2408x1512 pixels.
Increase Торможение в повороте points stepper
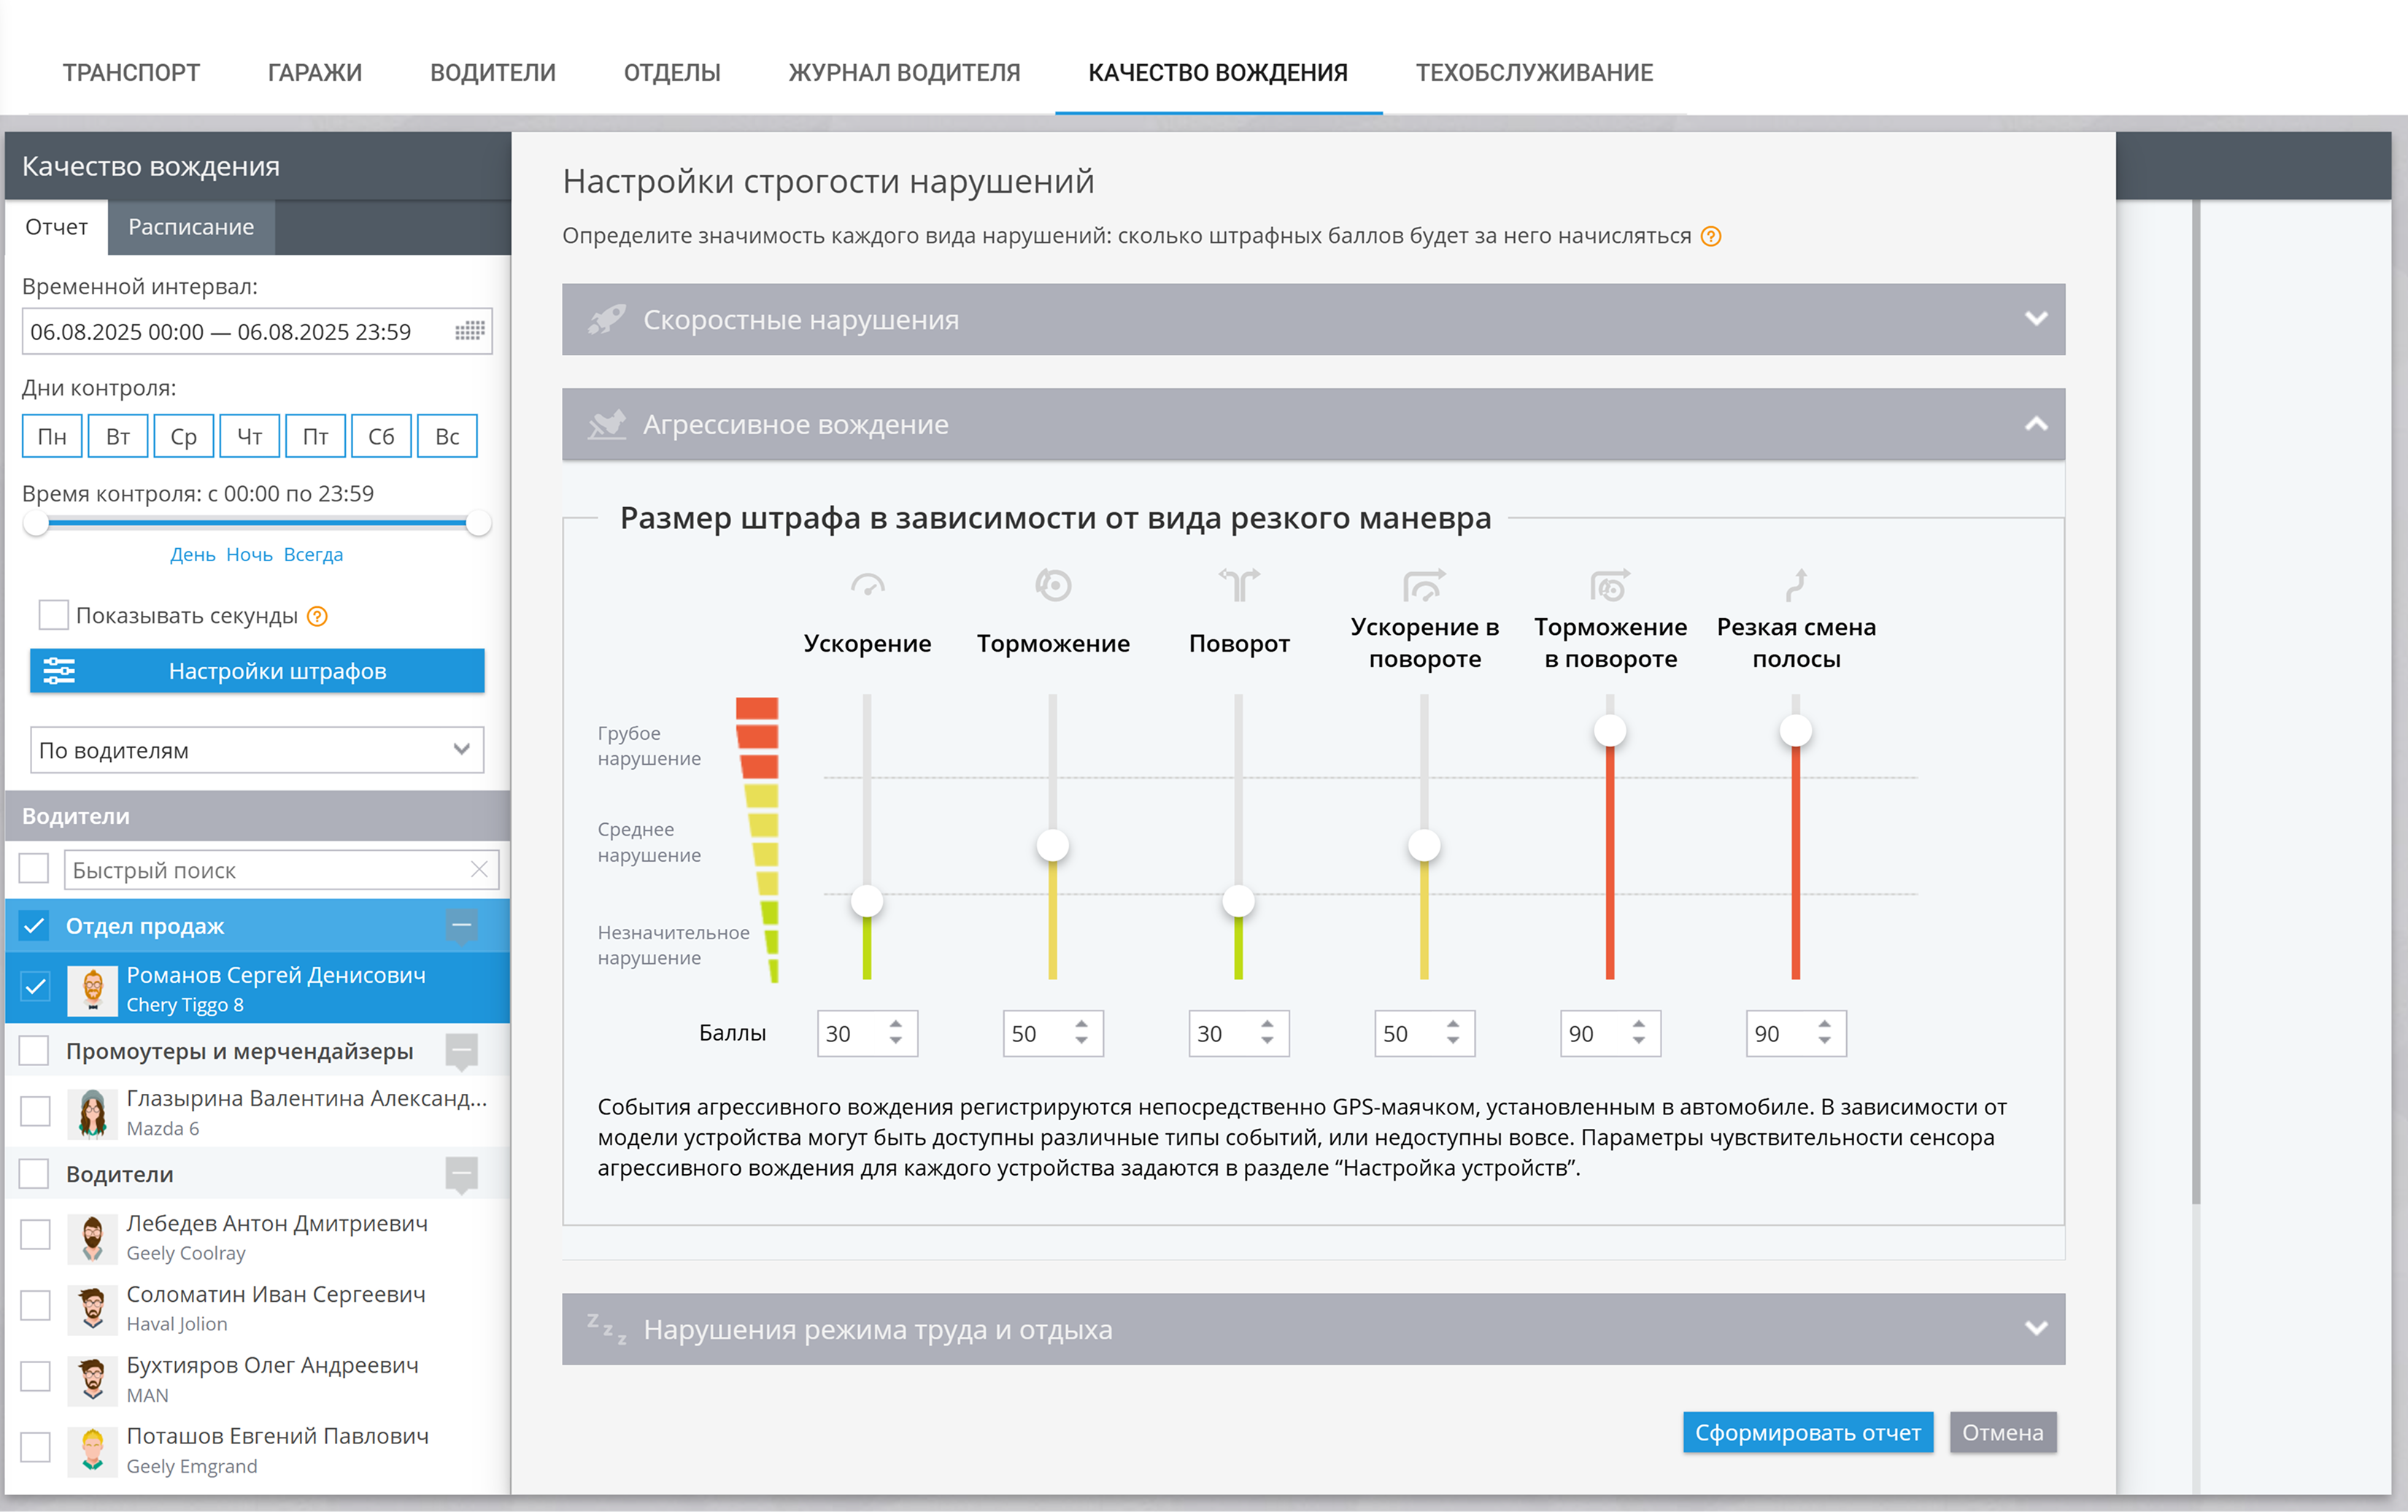pos(1638,1024)
